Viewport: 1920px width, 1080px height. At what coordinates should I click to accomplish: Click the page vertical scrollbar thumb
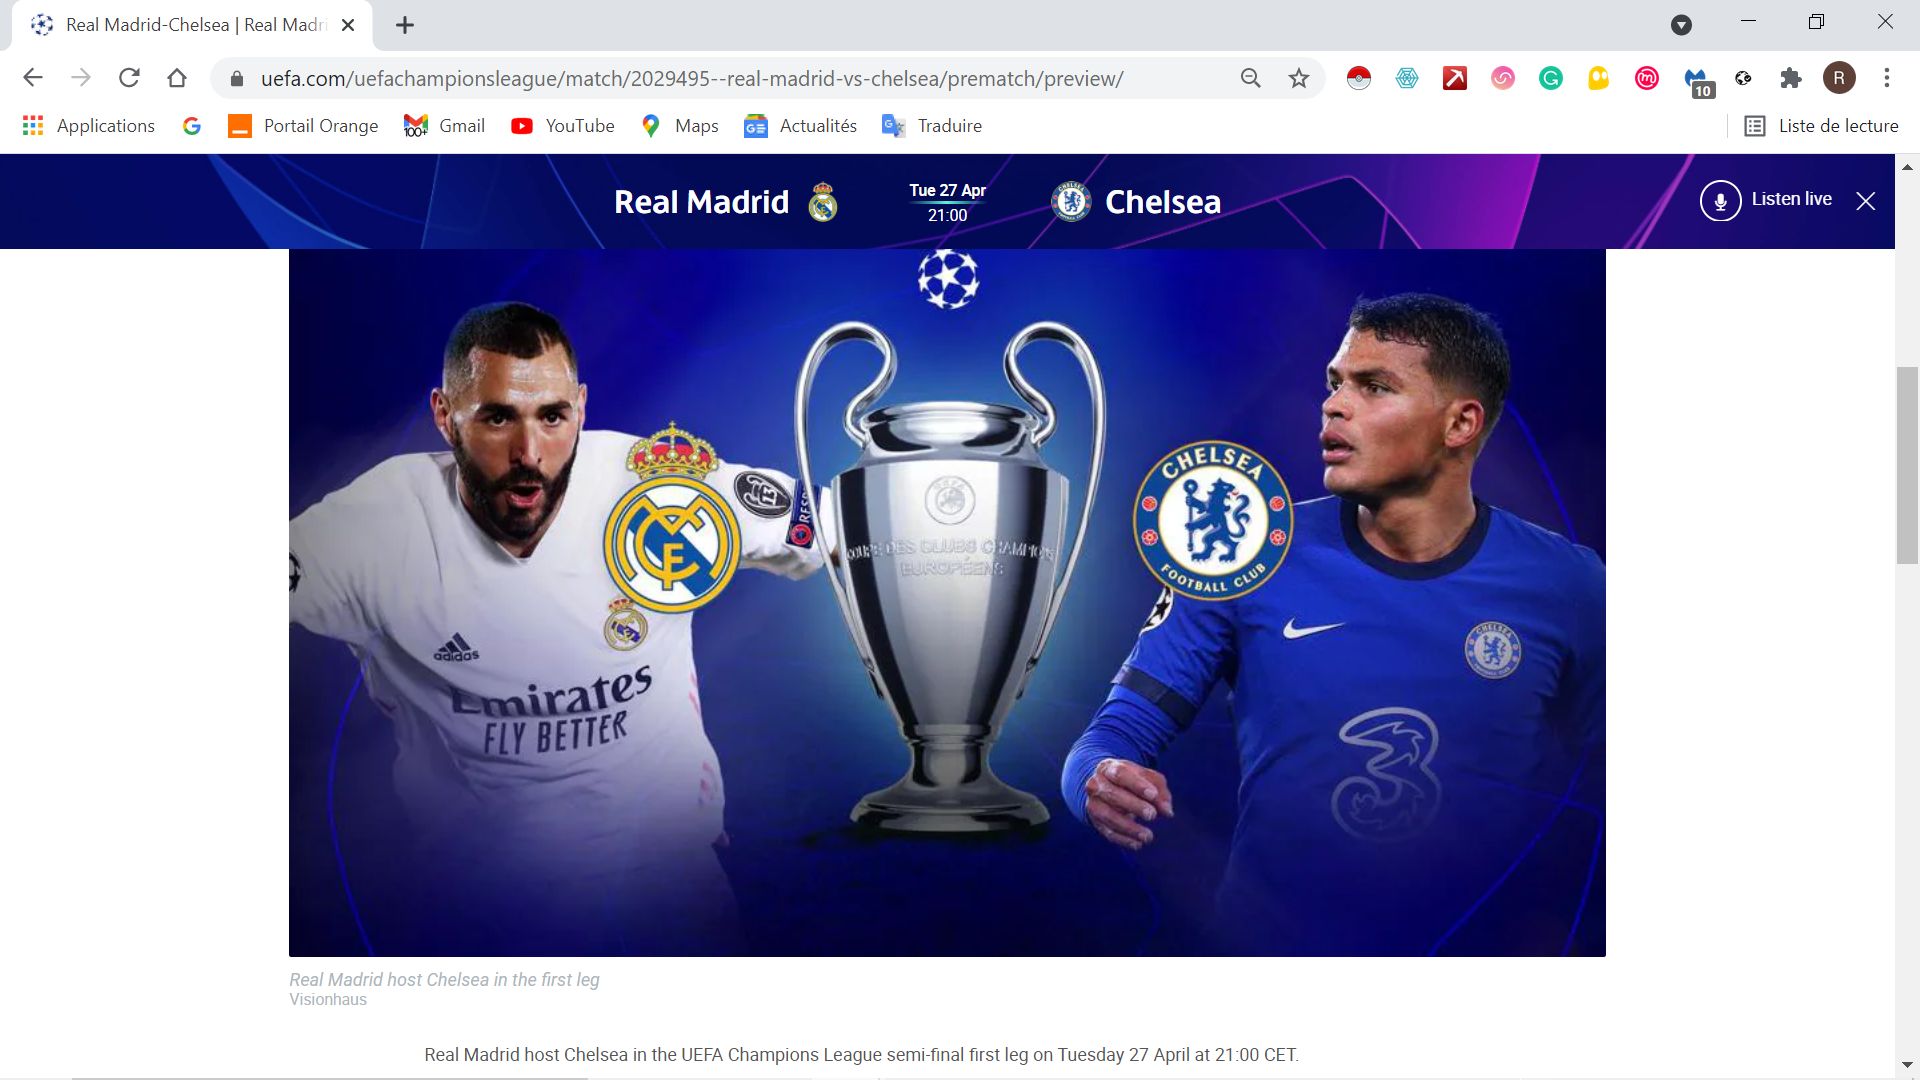1907,466
